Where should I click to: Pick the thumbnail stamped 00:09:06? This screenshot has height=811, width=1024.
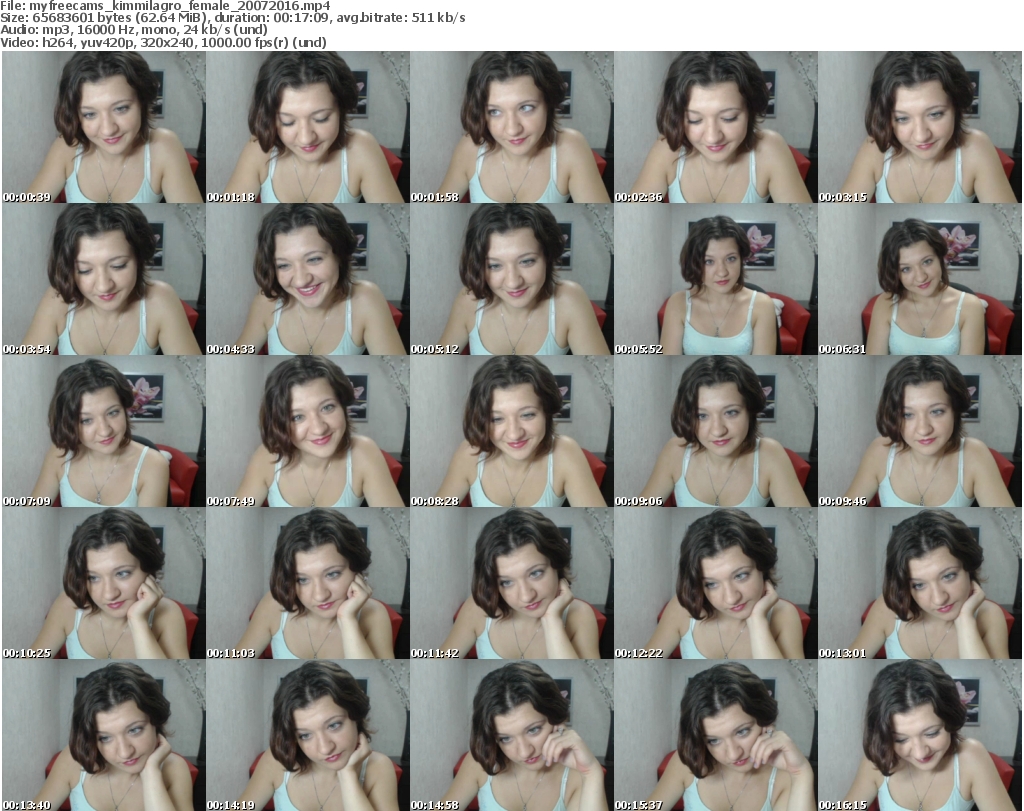pos(716,431)
